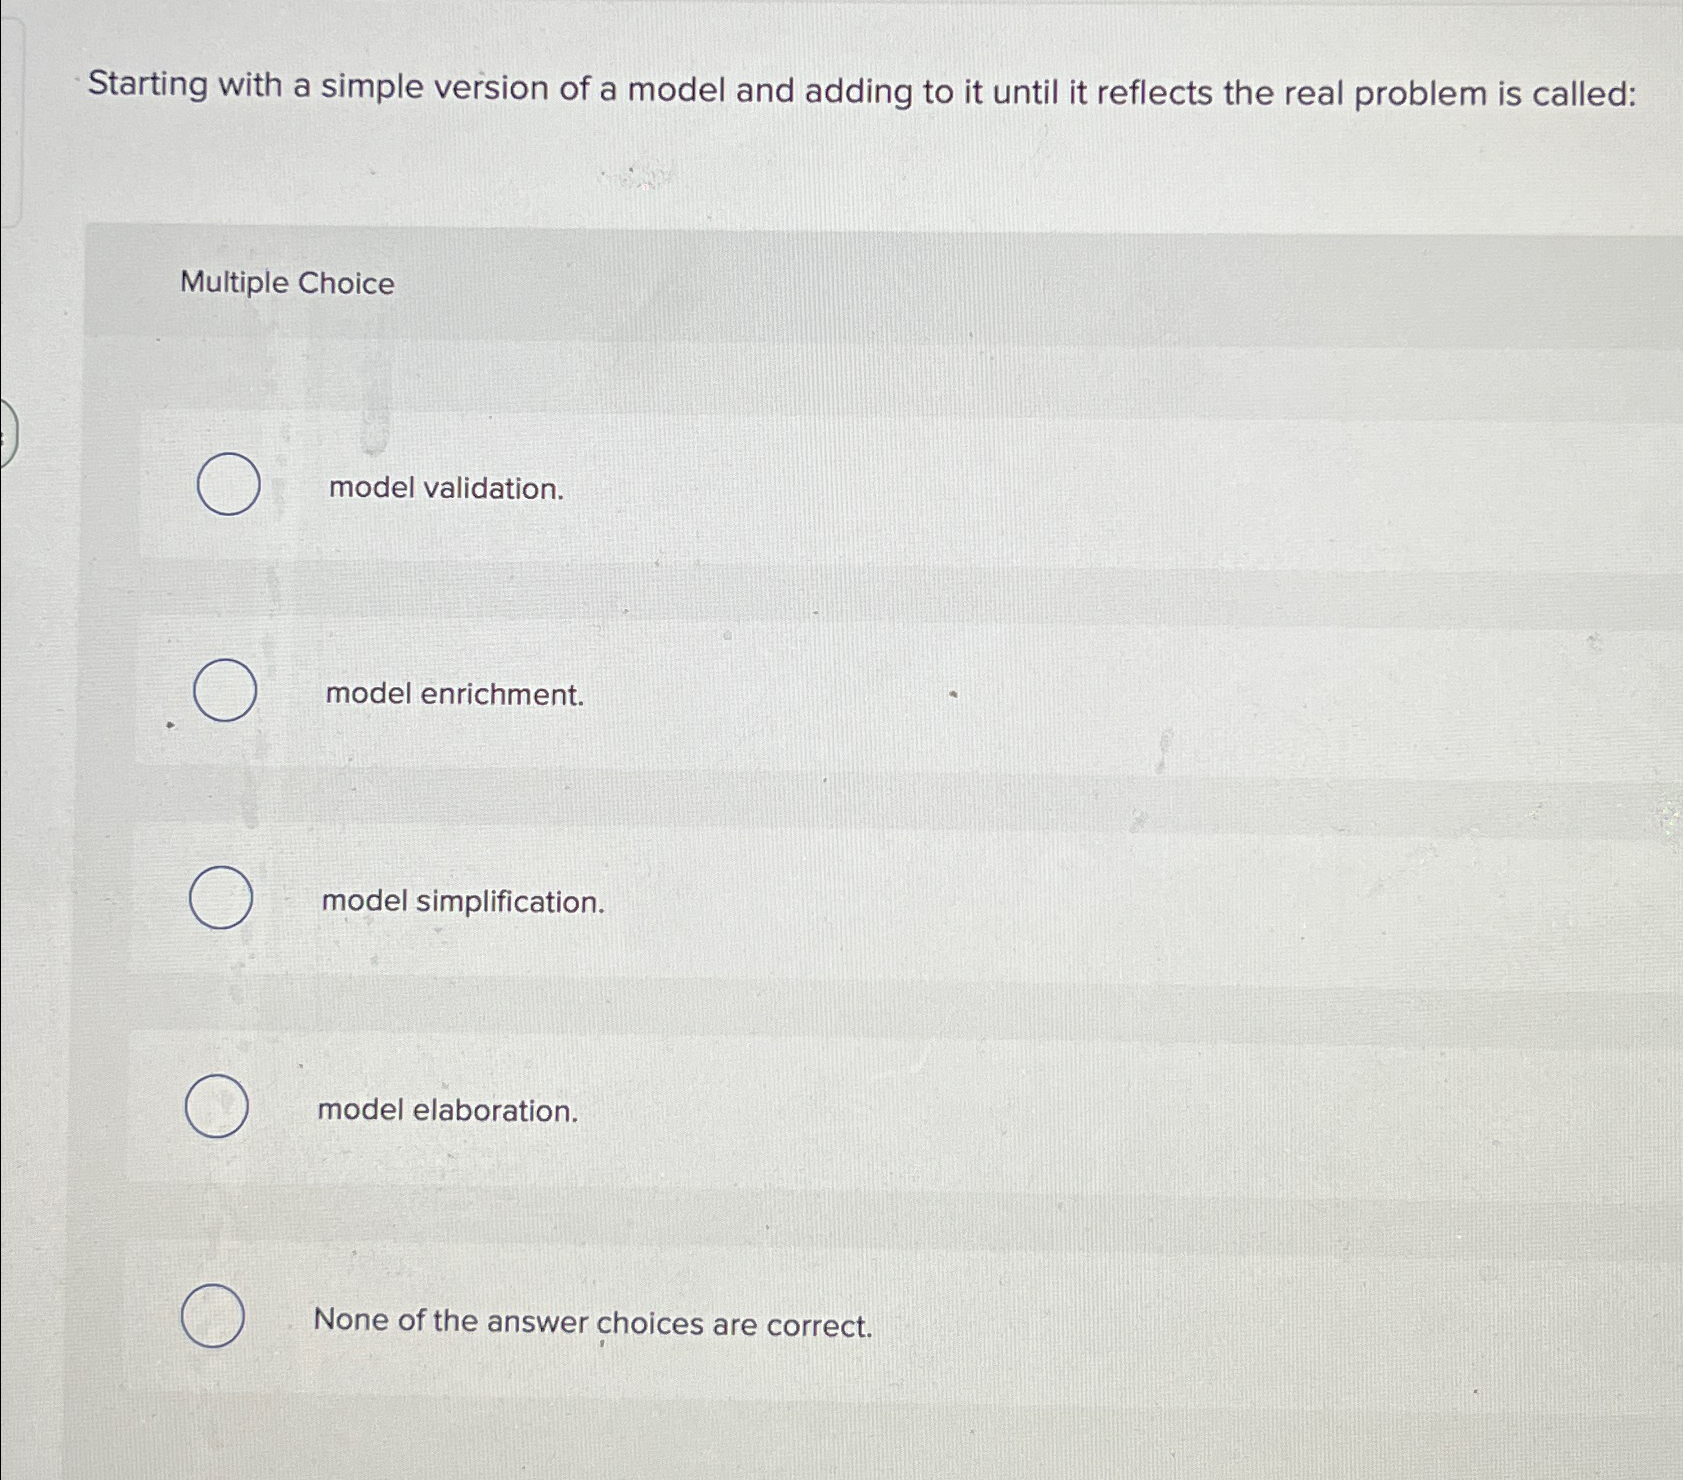Viewport: 1683px width, 1480px height.
Task: Click the "model simplification." answer label
Action: tap(464, 902)
